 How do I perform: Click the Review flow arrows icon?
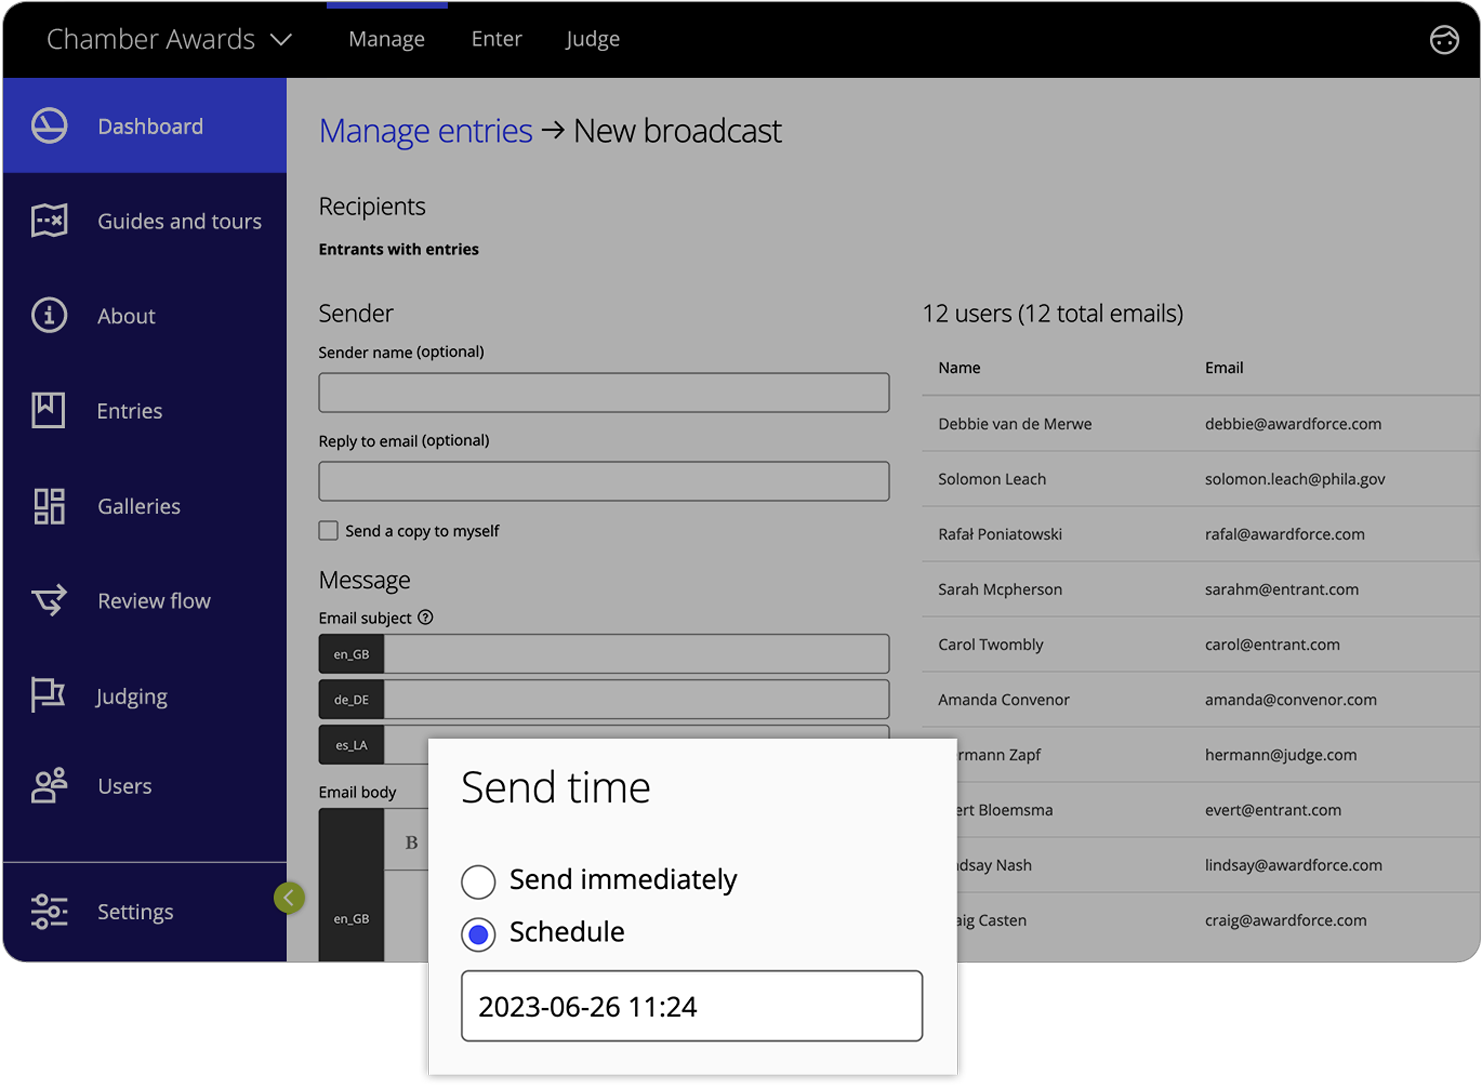[x=47, y=600]
